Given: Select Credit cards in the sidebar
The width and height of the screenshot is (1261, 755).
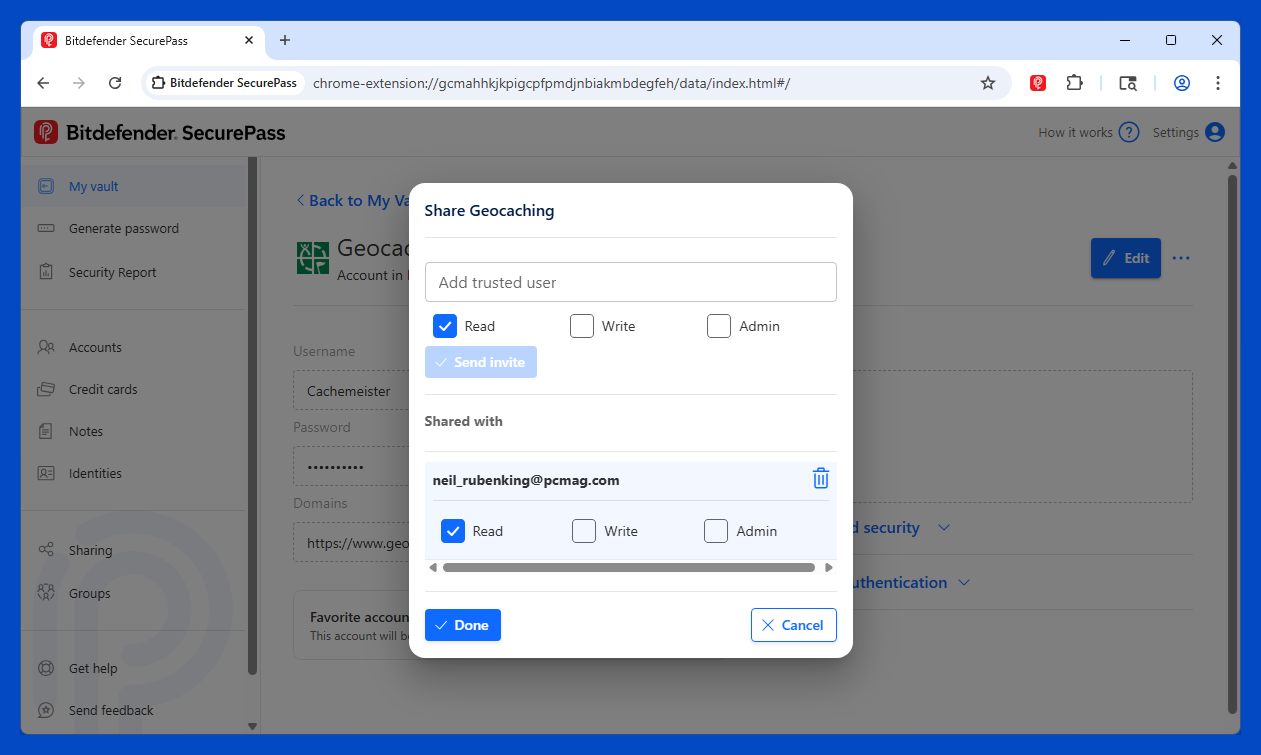Looking at the screenshot, I should 103,389.
